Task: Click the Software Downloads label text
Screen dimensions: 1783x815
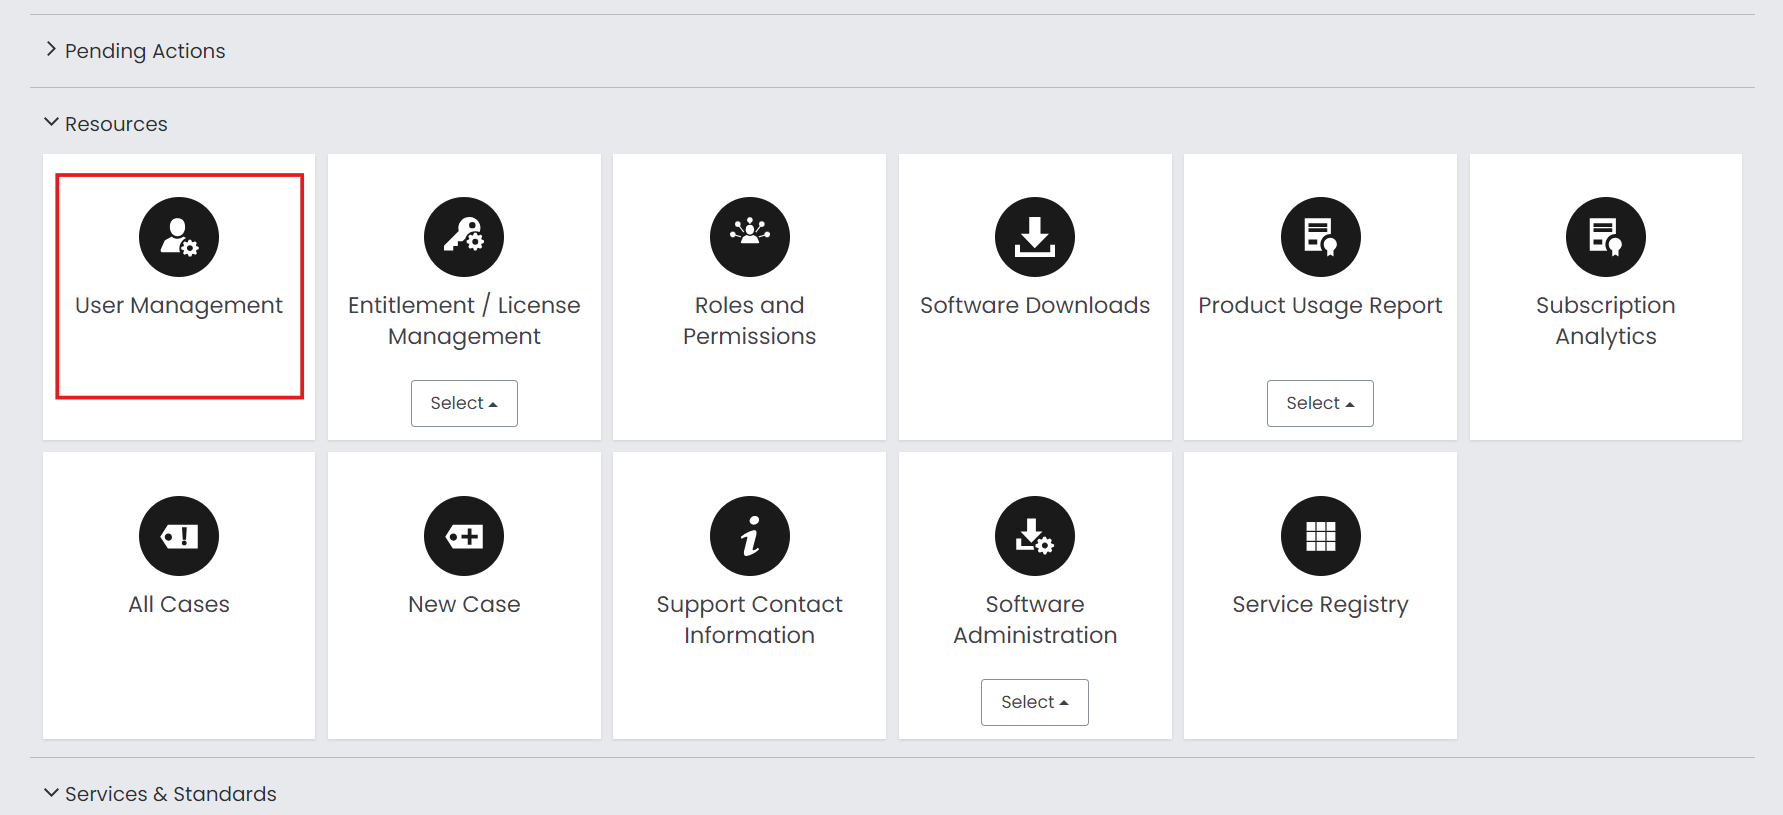Action: coord(1035,305)
